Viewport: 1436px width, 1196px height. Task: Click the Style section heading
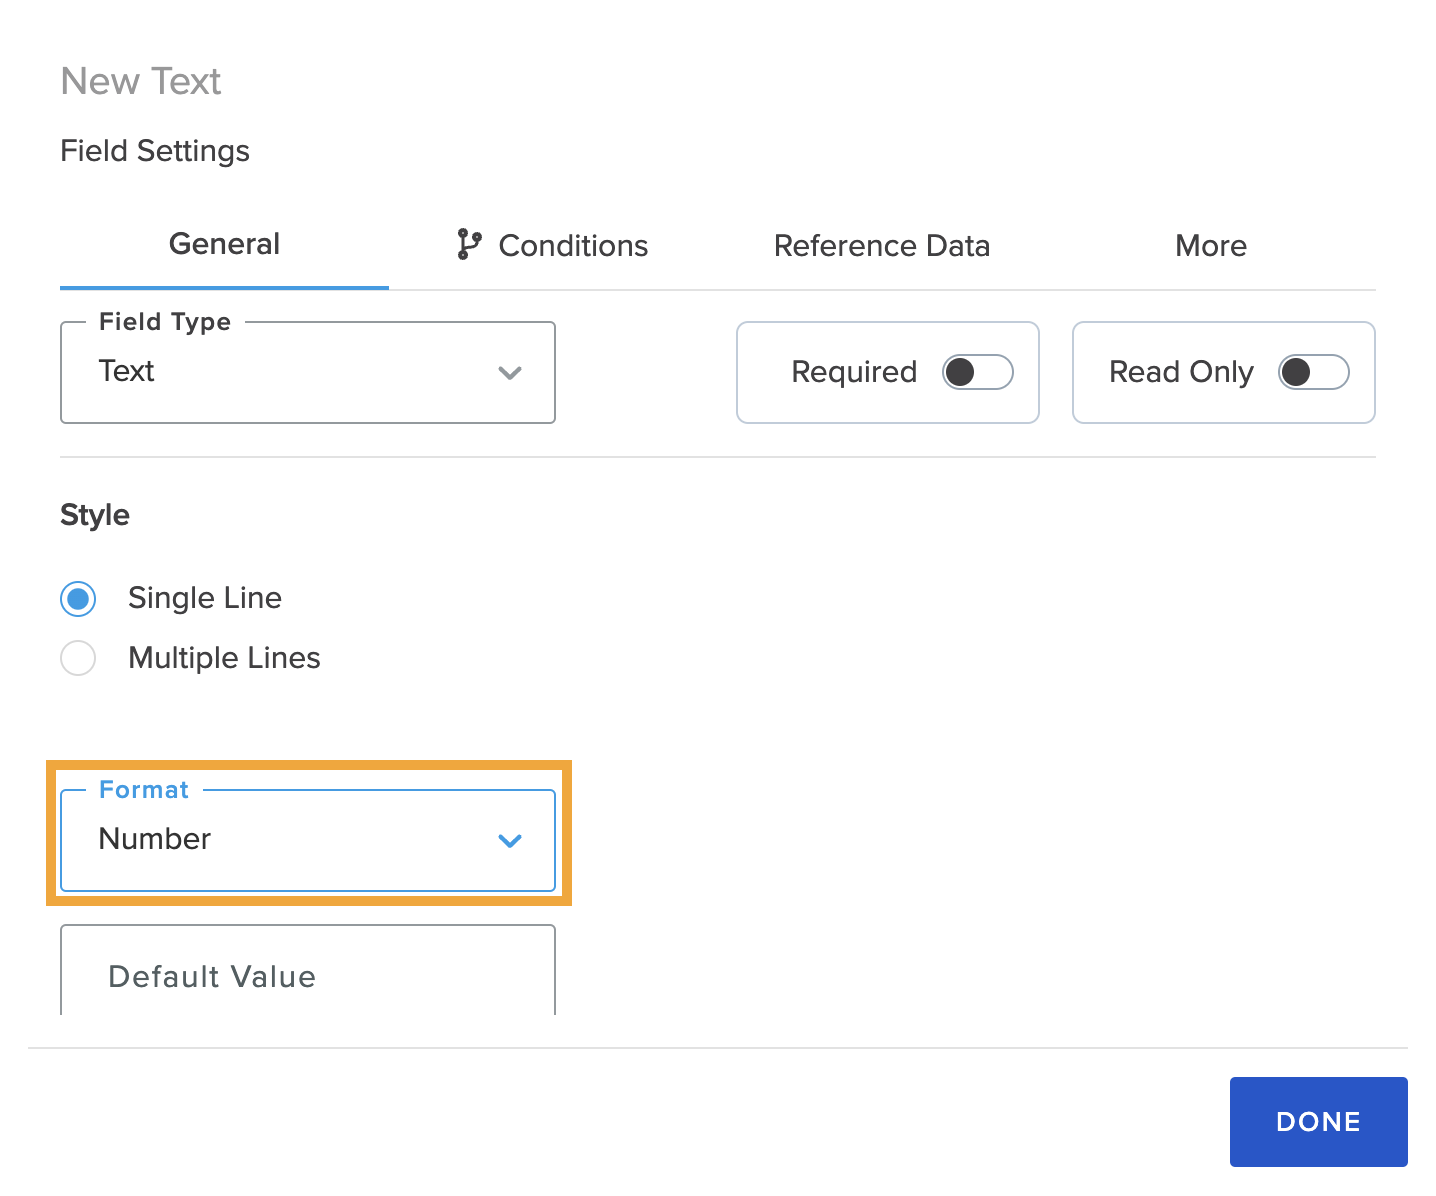[x=94, y=515]
